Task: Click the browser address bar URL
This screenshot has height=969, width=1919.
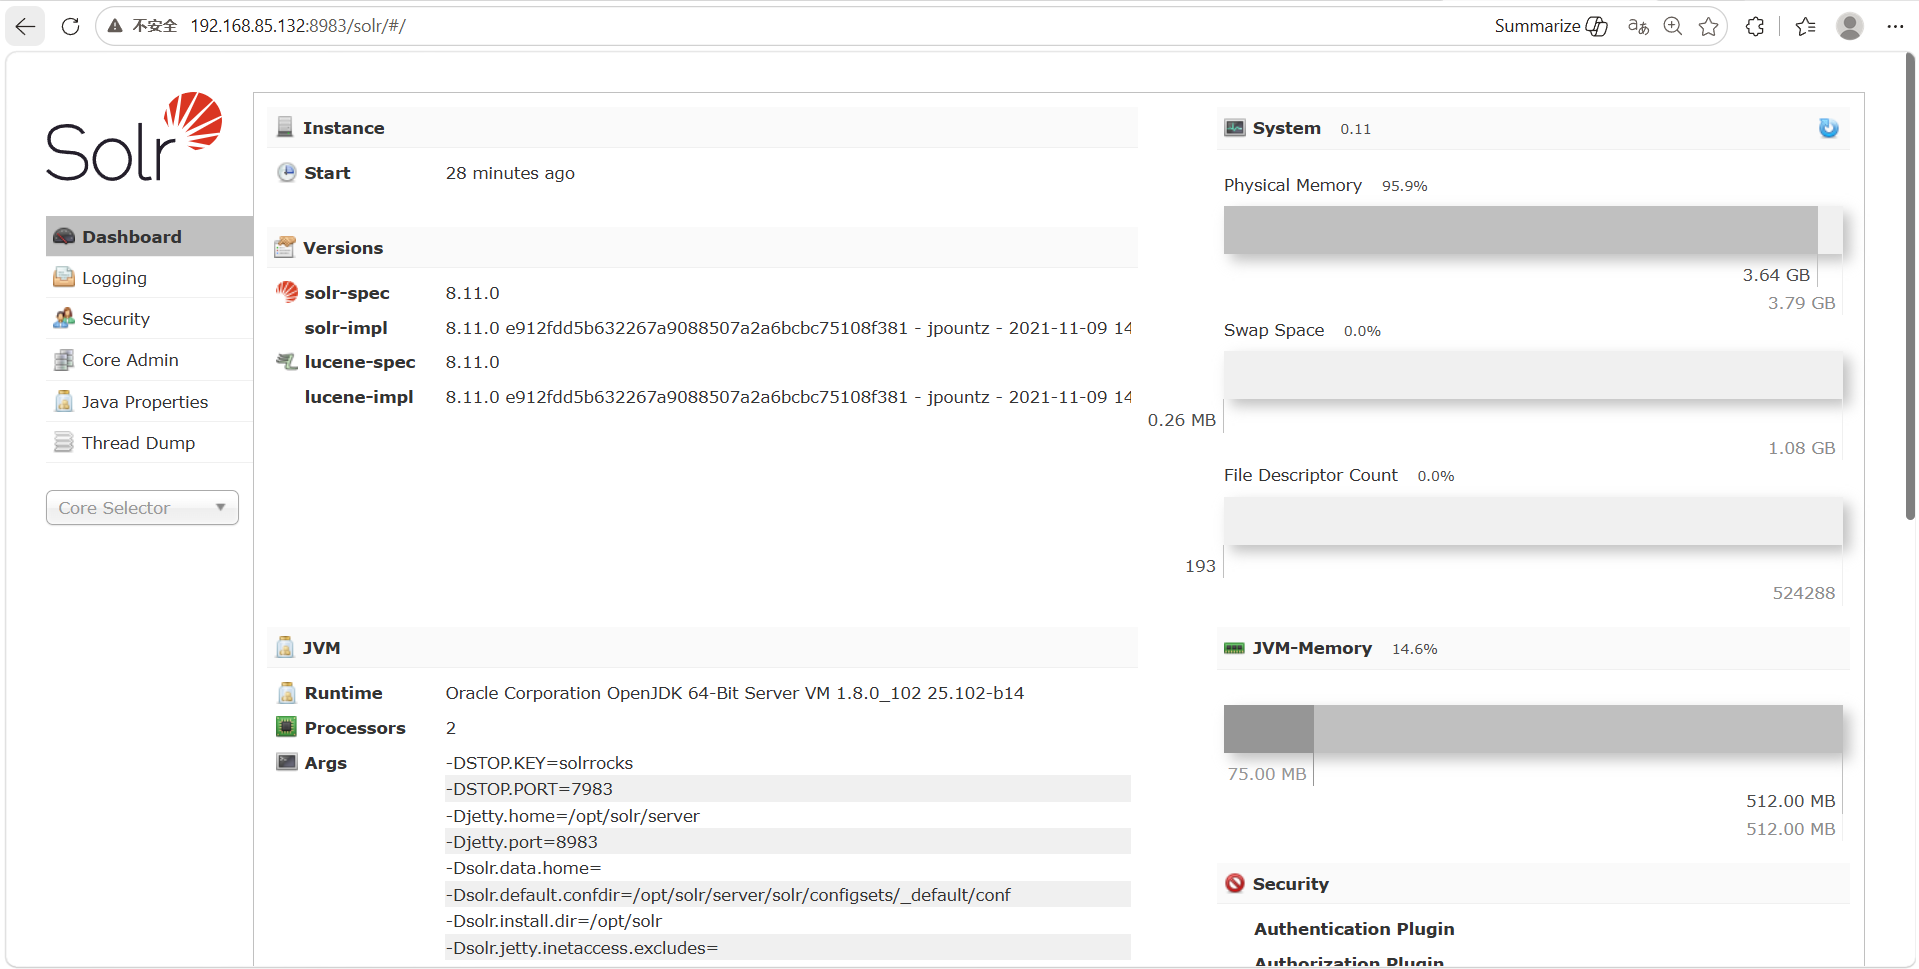Action: click(298, 26)
